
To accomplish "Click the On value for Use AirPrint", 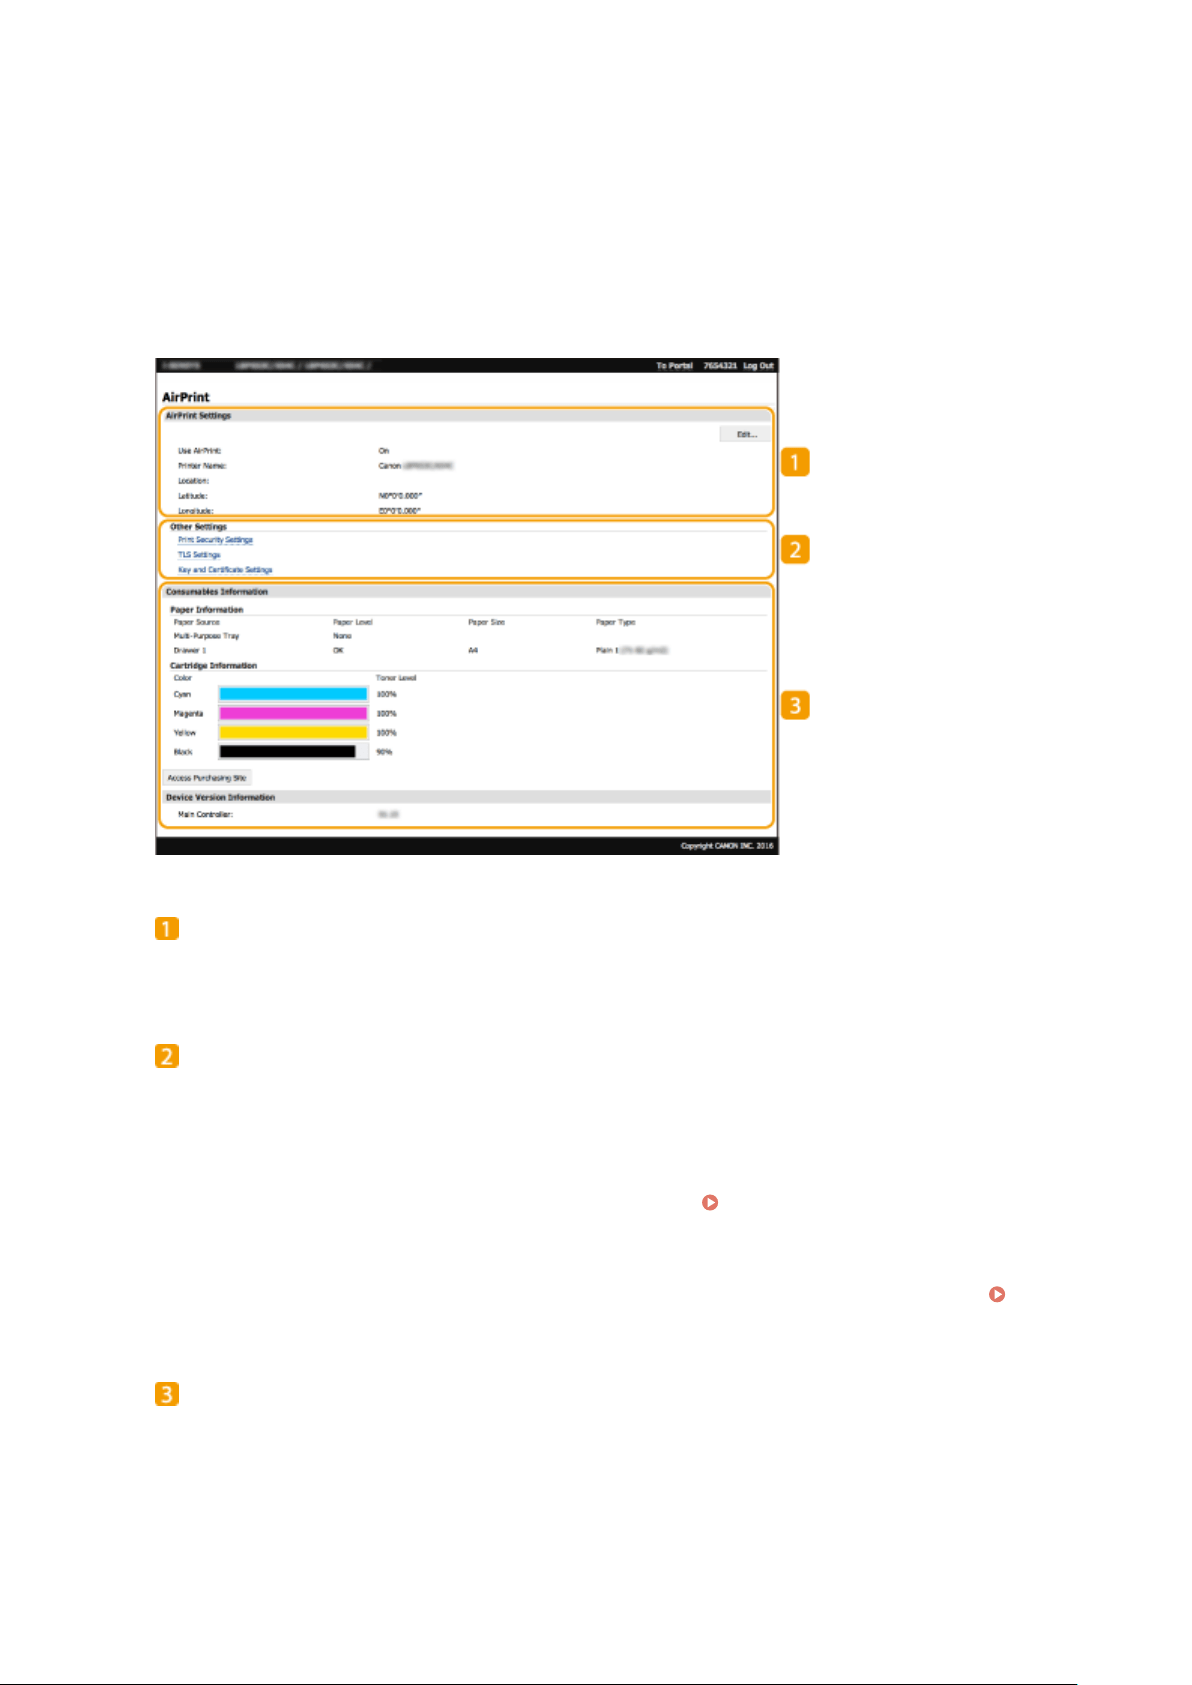I will [x=384, y=451].
